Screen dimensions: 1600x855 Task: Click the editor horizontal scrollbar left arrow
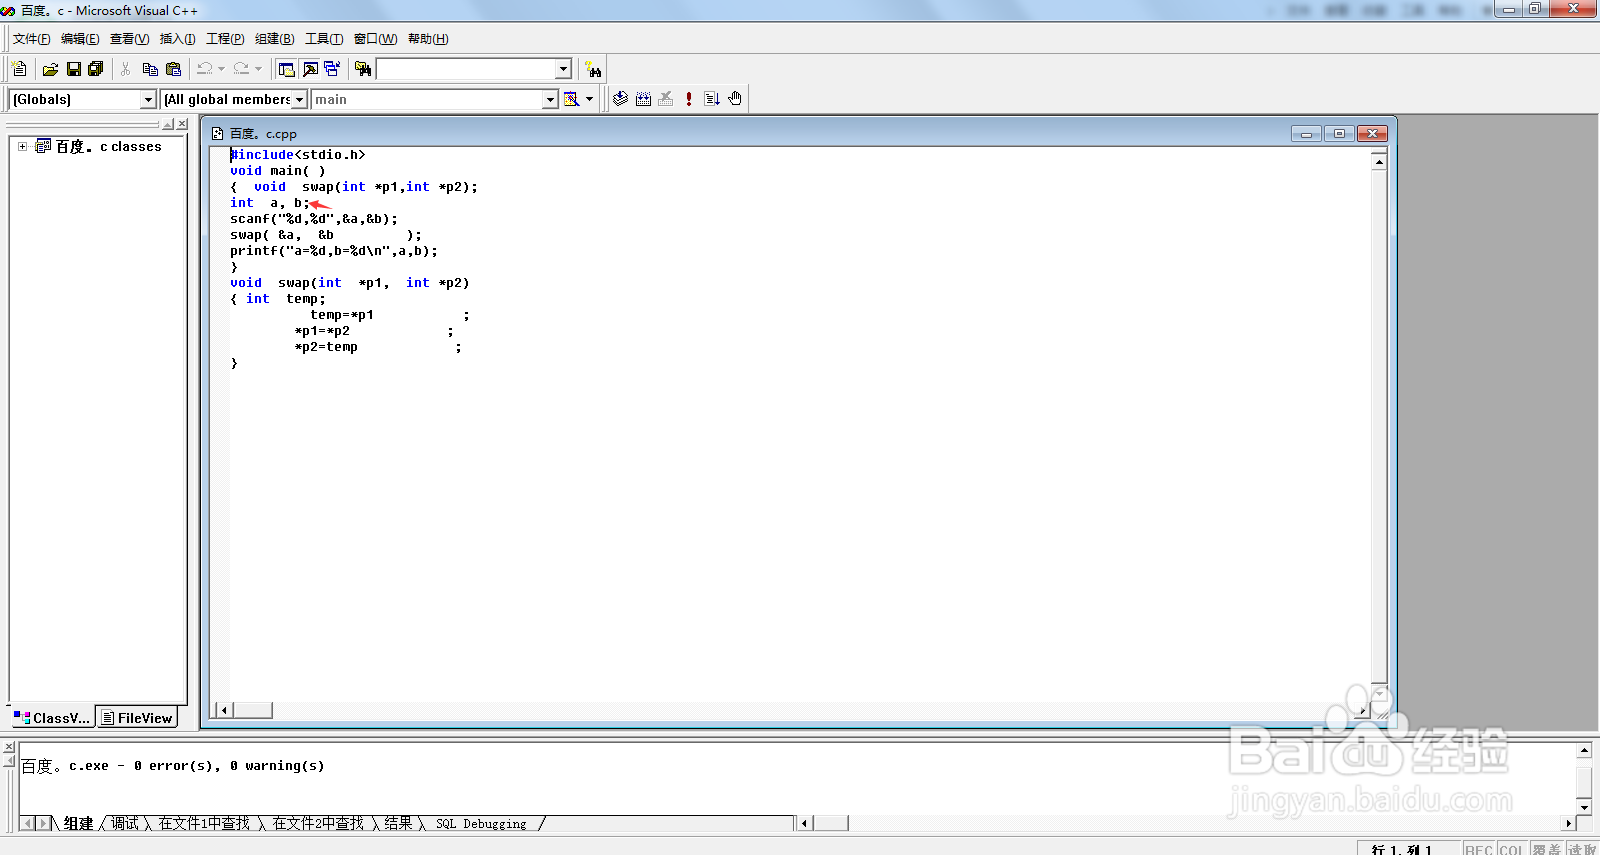point(224,710)
